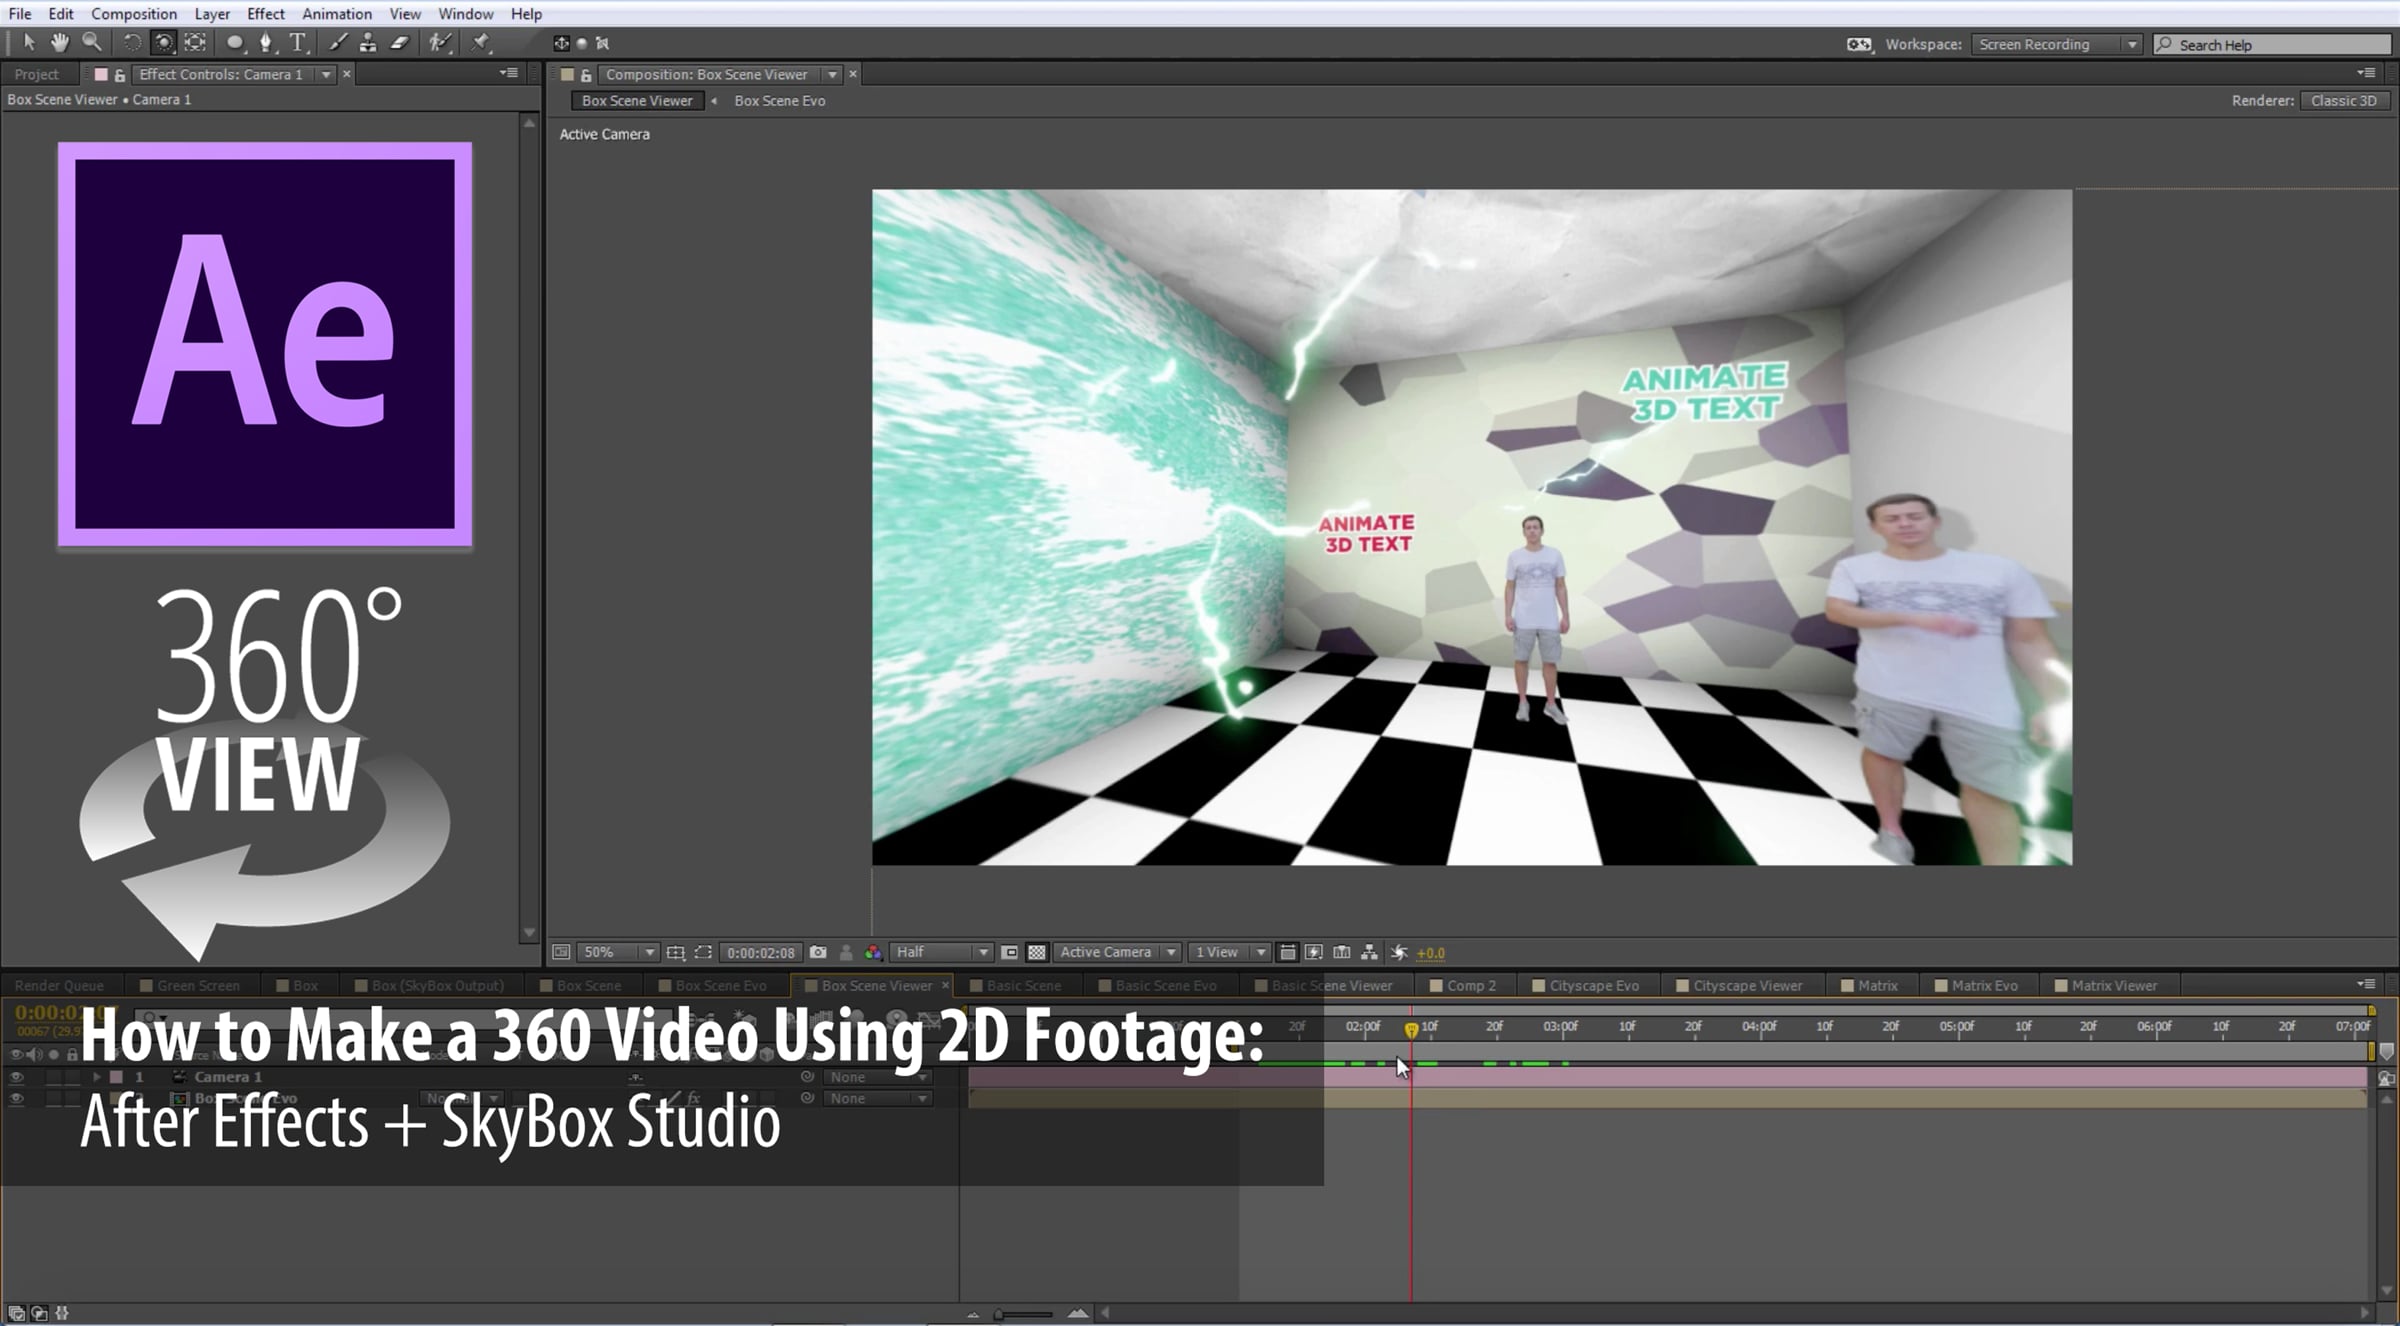The width and height of the screenshot is (2400, 1326).
Task: Select the Zoom magnifier tool
Action: coord(92,42)
